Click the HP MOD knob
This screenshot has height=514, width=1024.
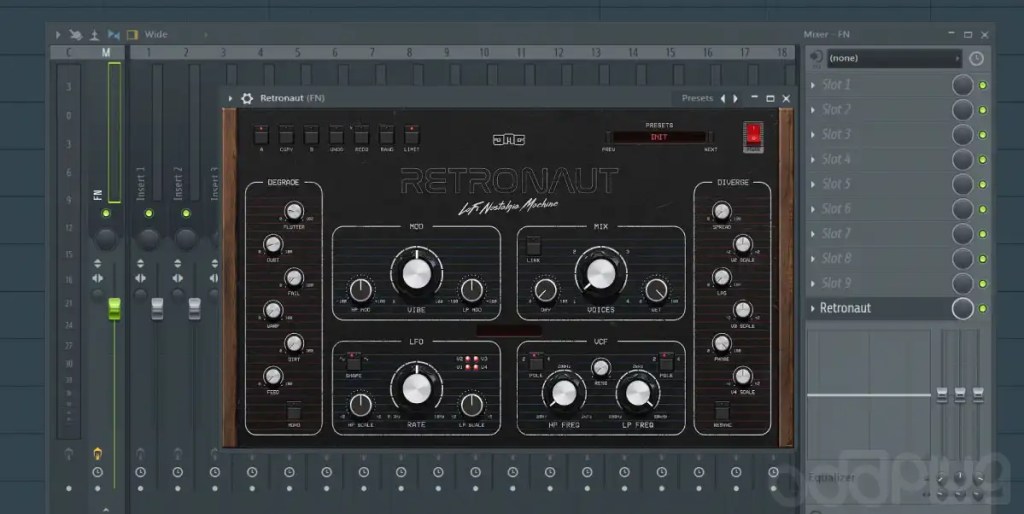[361, 290]
